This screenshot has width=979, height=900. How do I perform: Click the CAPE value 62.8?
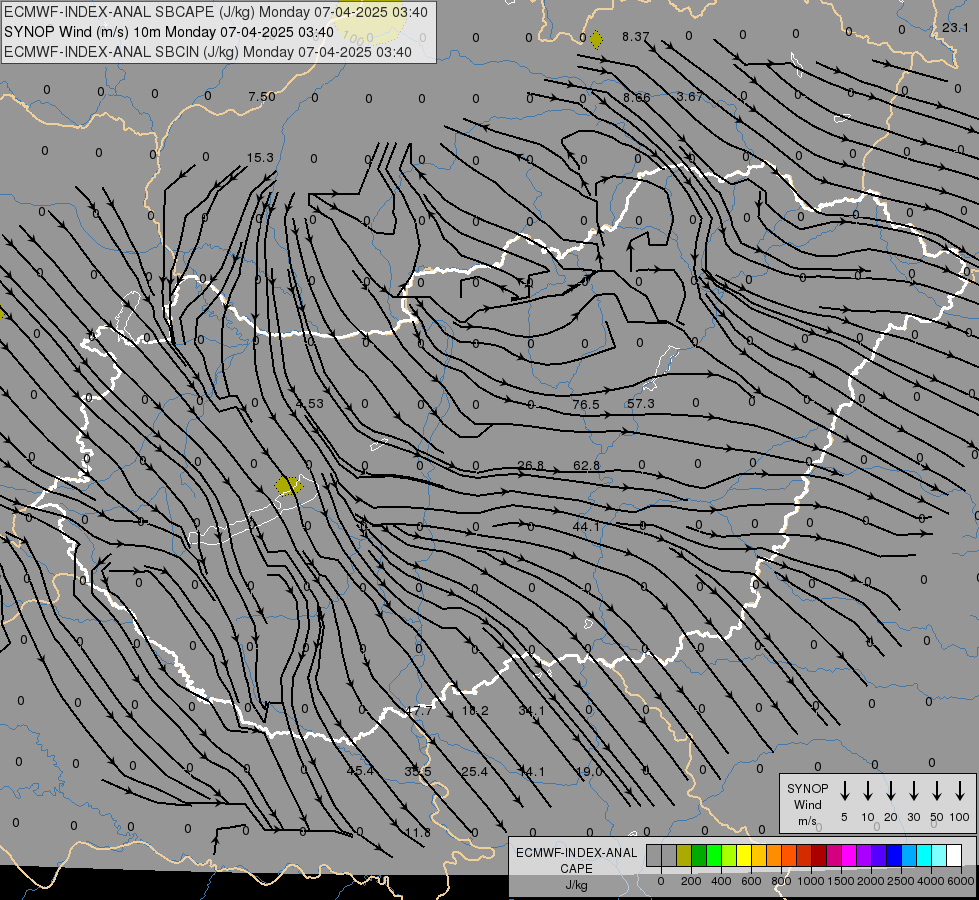point(586,465)
